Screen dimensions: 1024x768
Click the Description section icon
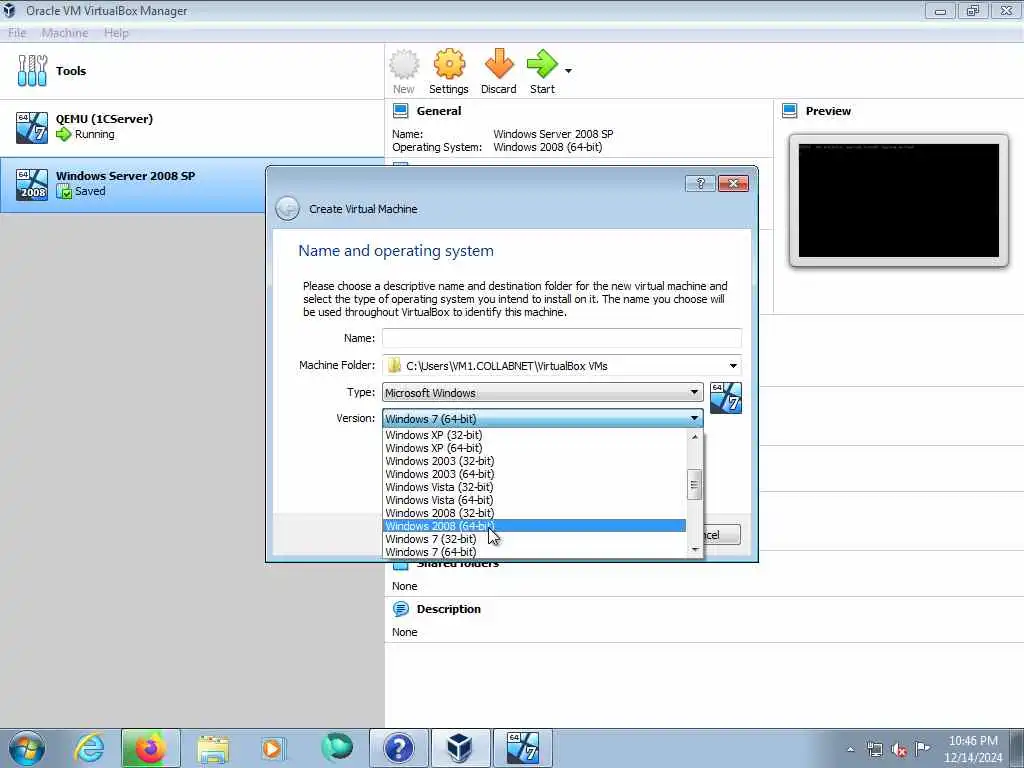[x=400, y=609]
